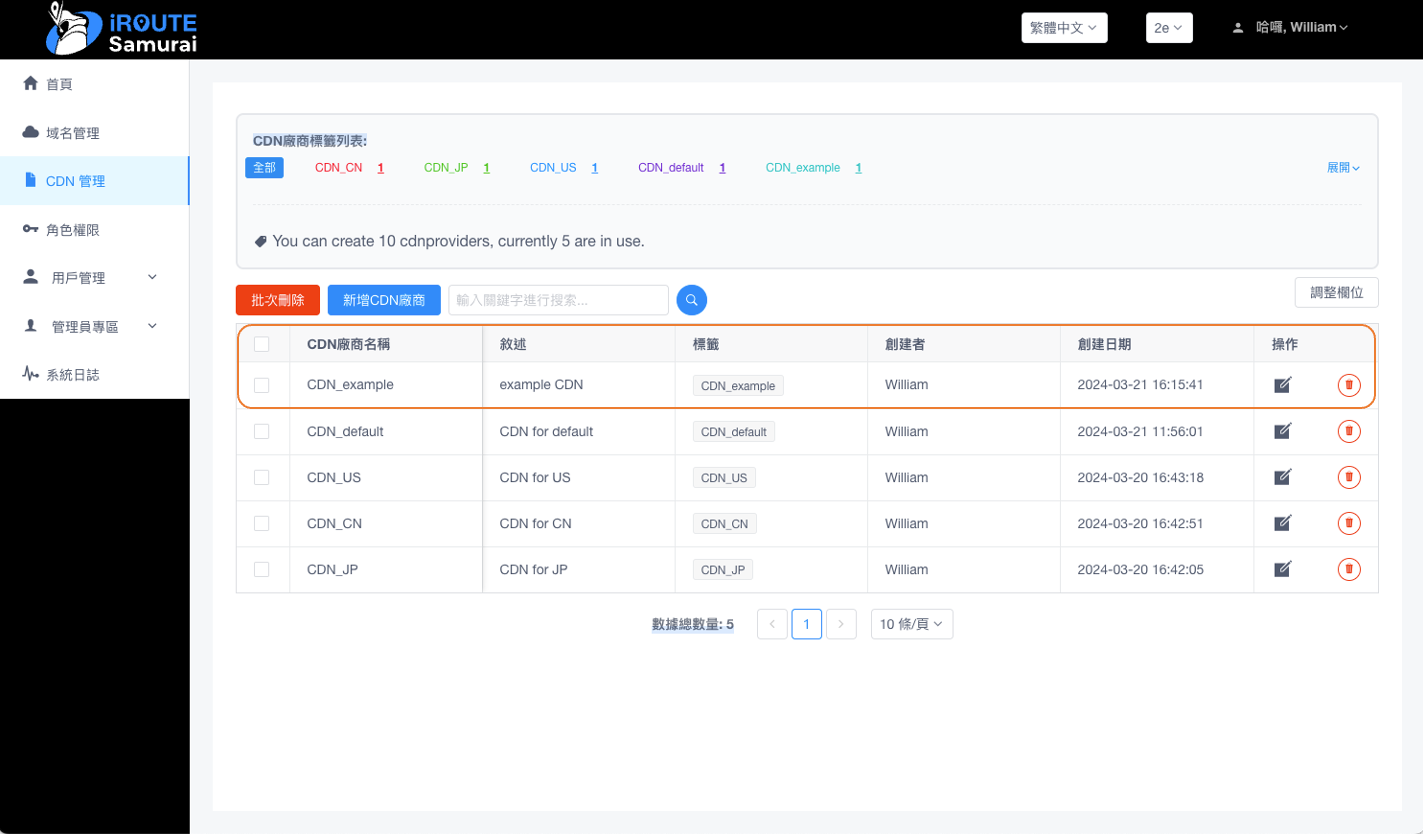Click the keyword search input field

pos(558,300)
